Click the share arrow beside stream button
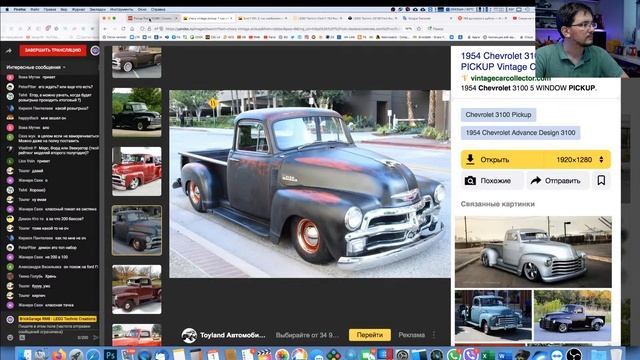The image size is (640, 360). coord(9,51)
